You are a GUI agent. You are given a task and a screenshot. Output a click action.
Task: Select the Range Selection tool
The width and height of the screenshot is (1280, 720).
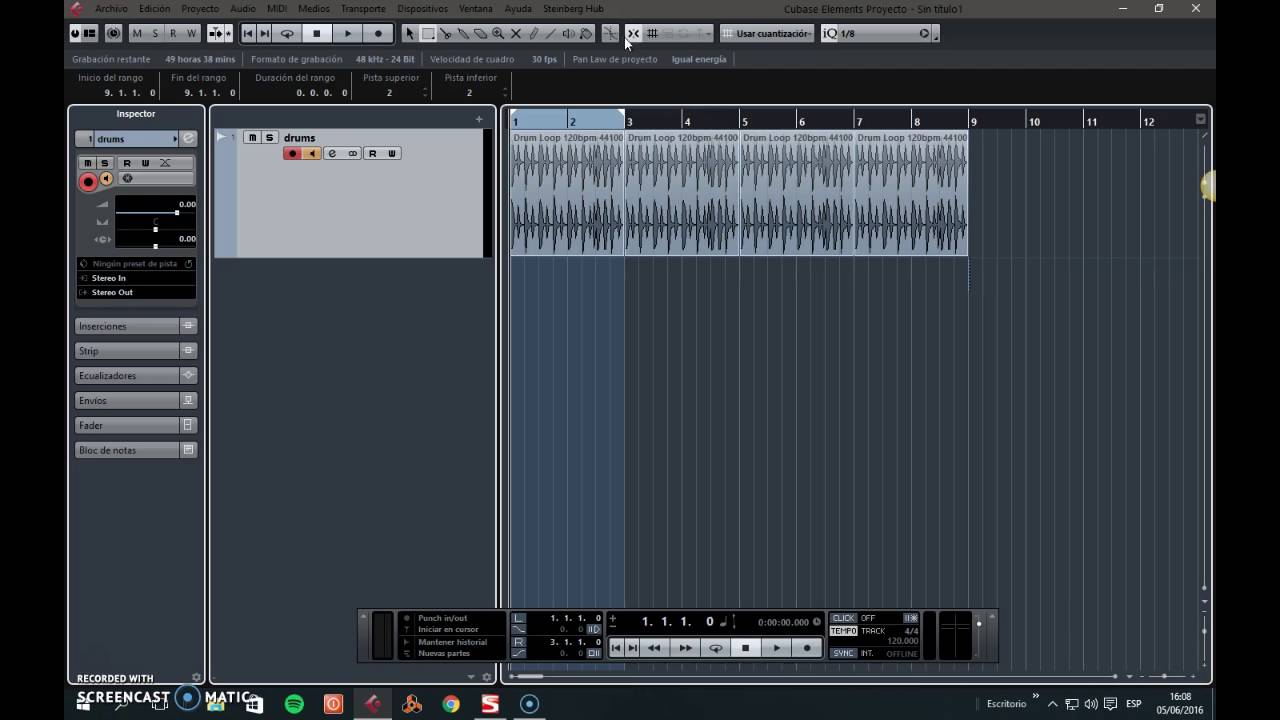[x=427, y=33]
